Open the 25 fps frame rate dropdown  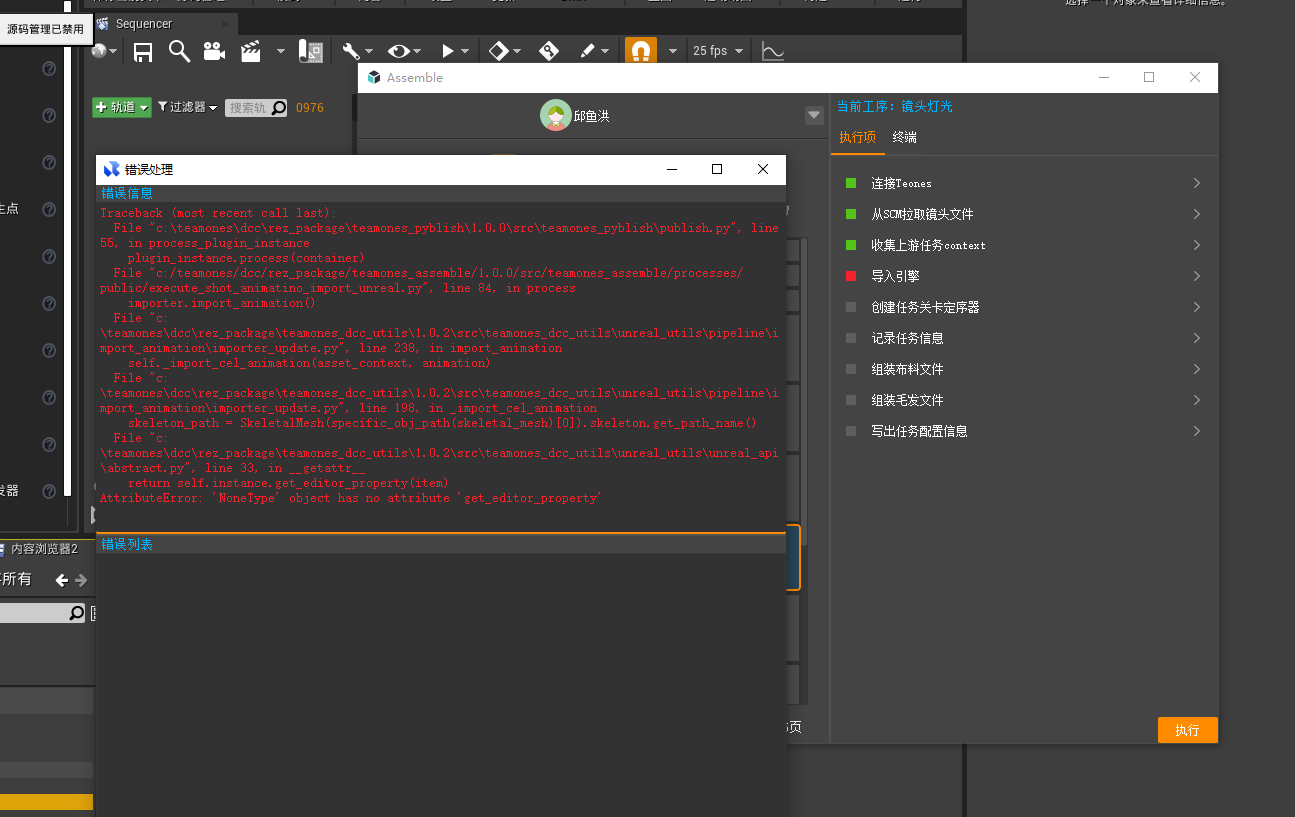pyautogui.click(x=710, y=51)
